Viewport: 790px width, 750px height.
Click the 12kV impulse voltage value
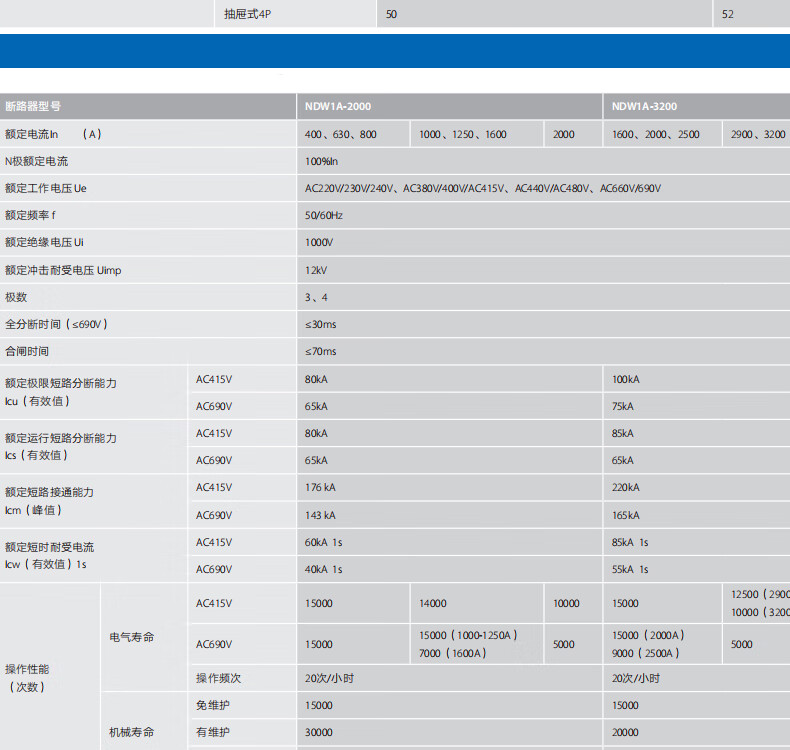tap(316, 270)
